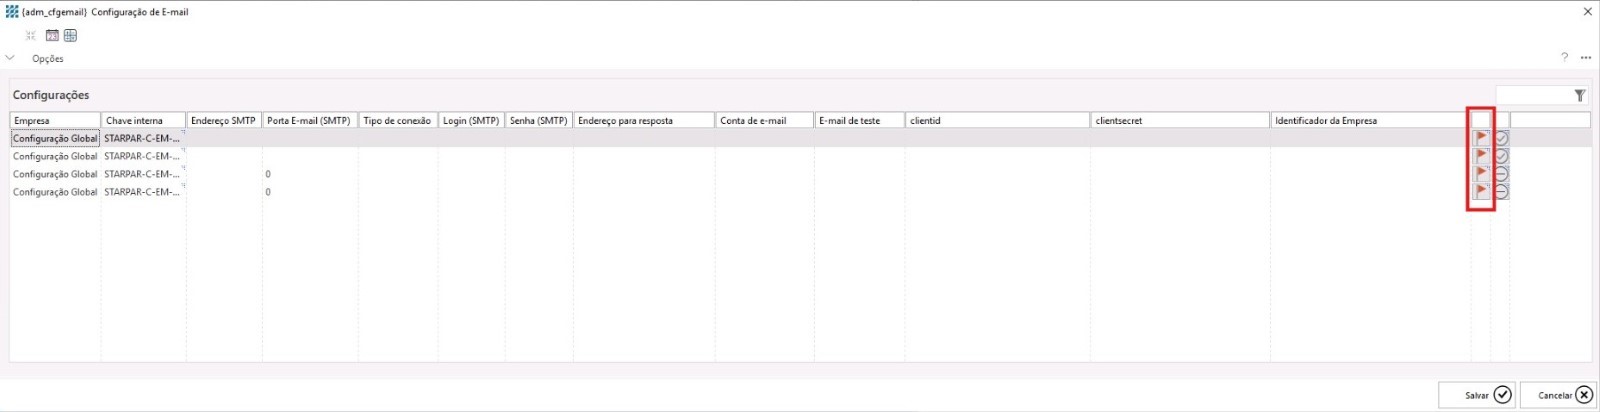Open the calculator toolbar icon
The width and height of the screenshot is (1600, 412).
pos(70,35)
